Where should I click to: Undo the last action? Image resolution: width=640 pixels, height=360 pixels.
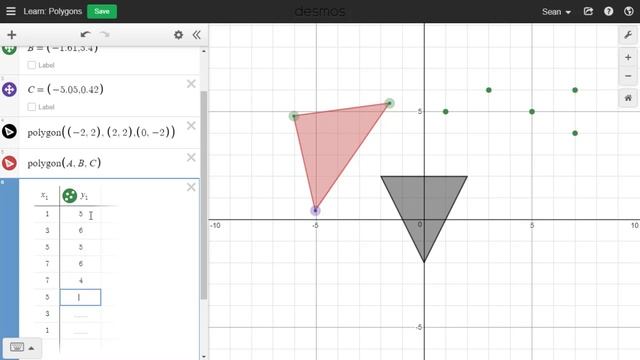pyautogui.click(x=85, y=35)
